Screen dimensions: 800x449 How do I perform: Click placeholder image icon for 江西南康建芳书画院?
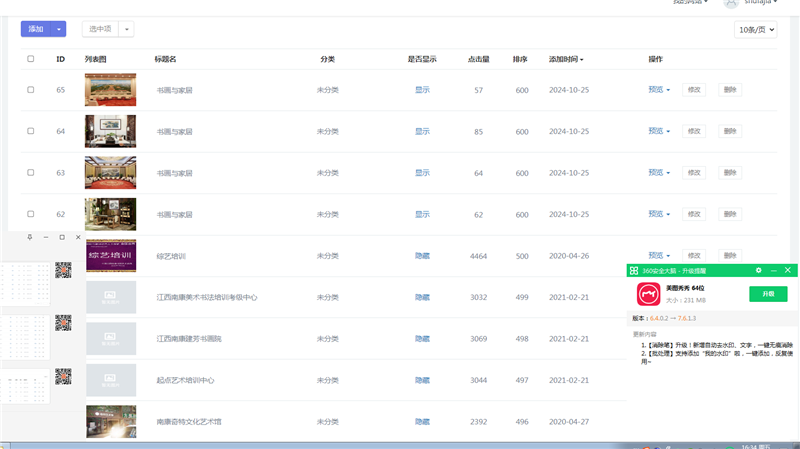110,339
